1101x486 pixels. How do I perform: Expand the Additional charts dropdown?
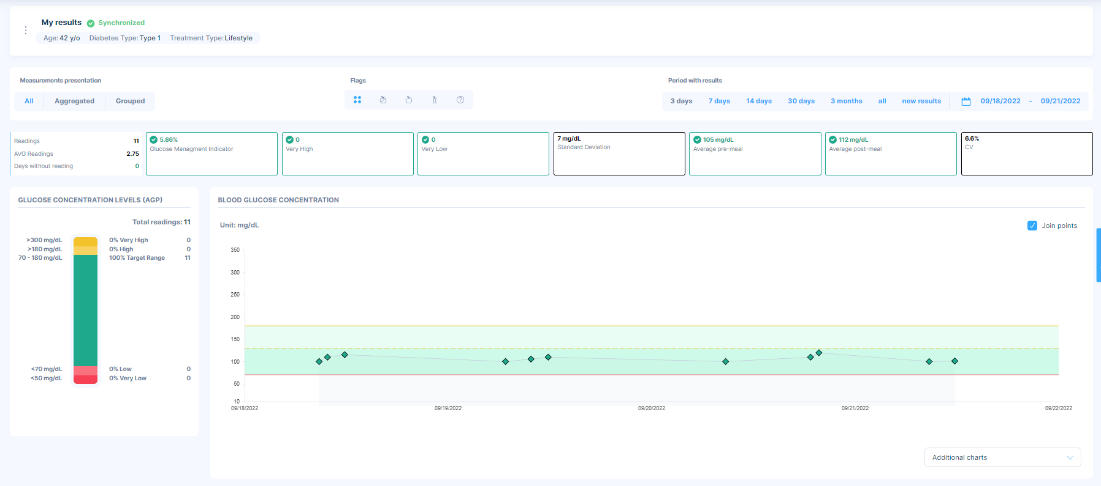coord(1003,457)
